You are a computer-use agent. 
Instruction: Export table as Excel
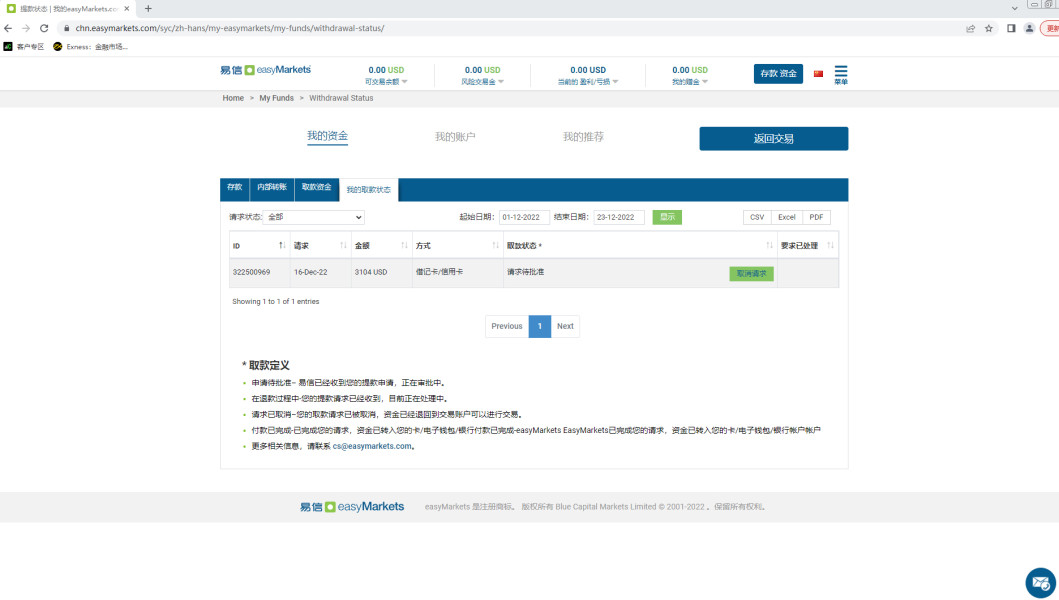pyautogui.click(x=787, y=217)
